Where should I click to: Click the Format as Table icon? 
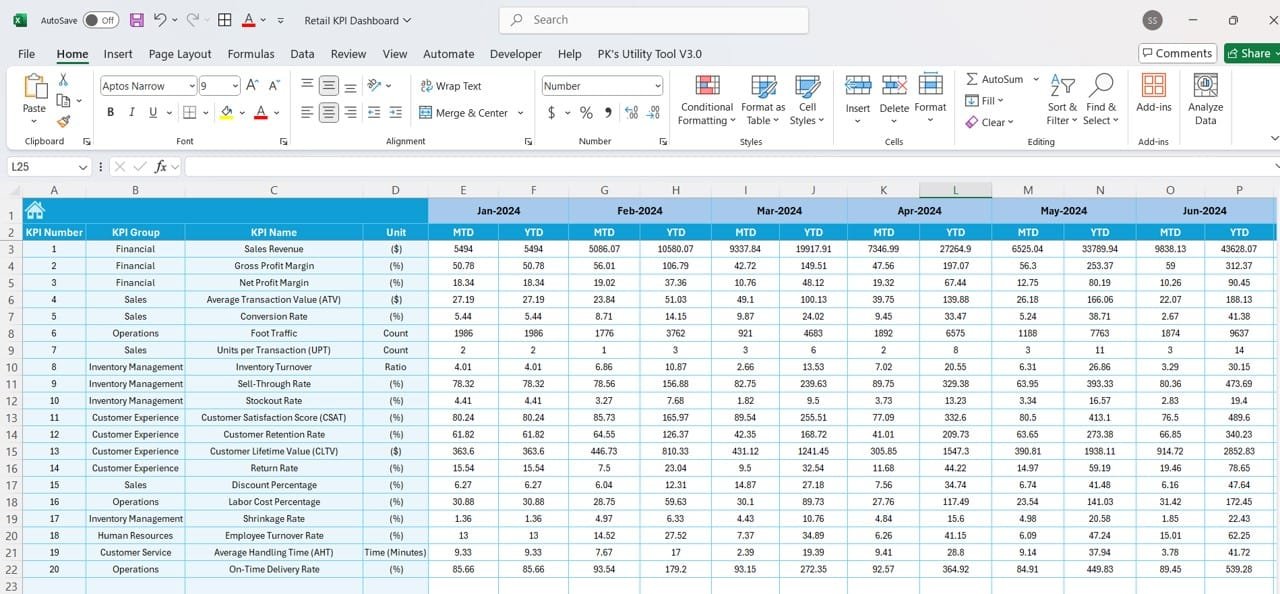tap(763, 87)
